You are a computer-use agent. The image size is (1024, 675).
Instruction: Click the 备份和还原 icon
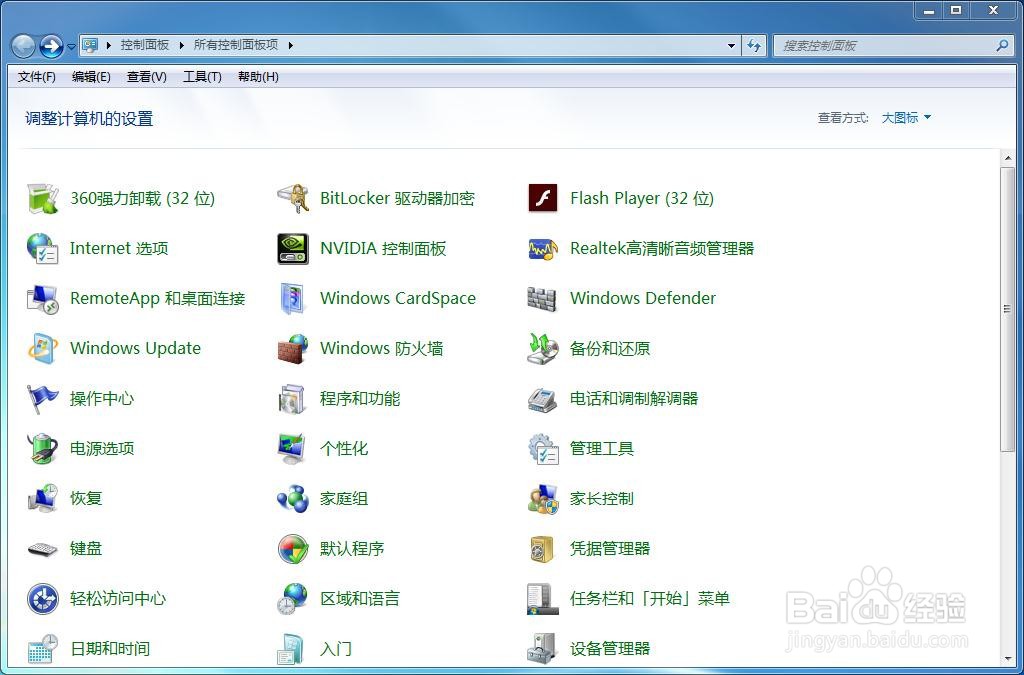(543, 349)
